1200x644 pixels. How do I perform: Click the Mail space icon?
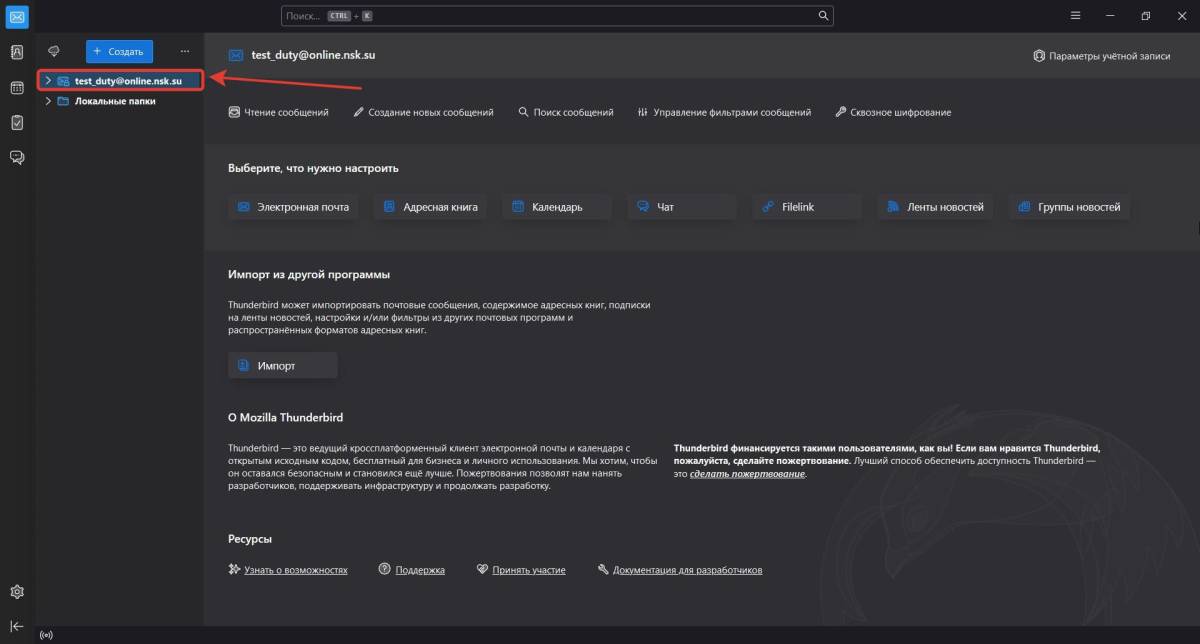point(17,16)
